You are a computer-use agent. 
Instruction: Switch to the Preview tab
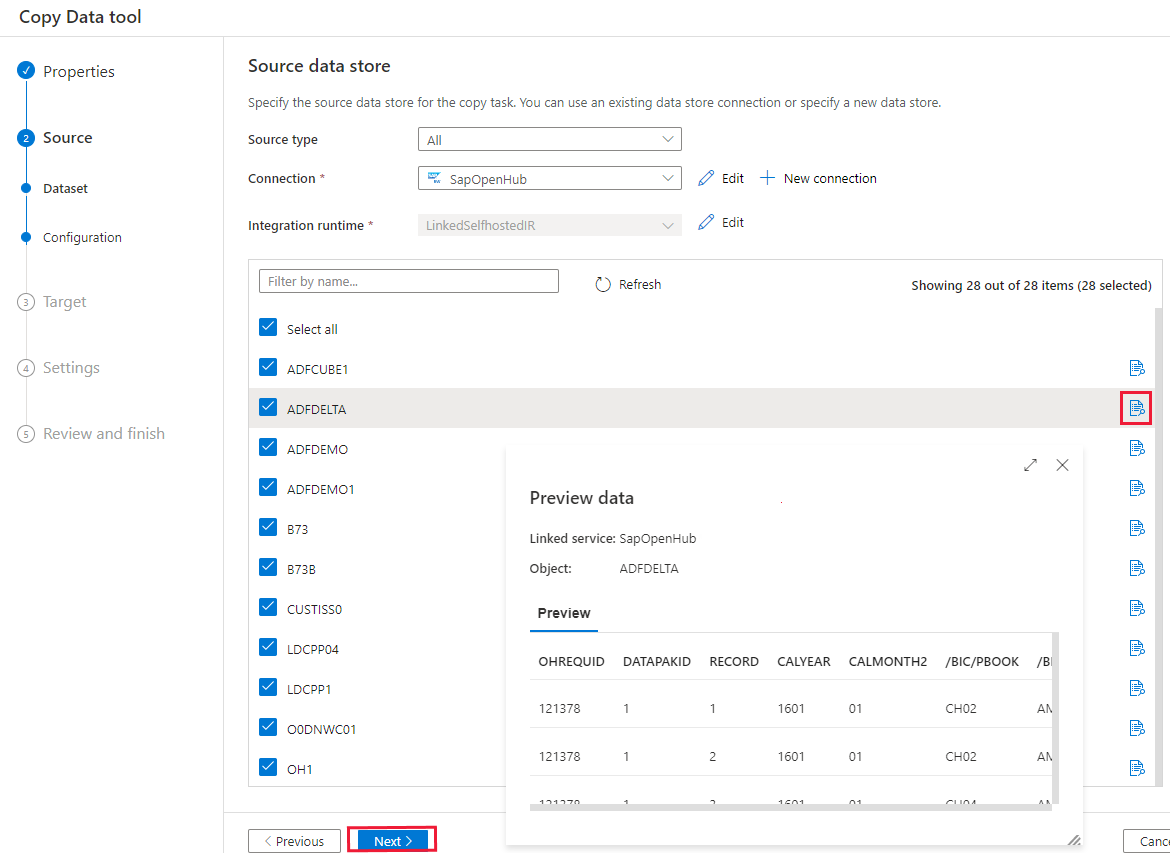tap(563, 613)
